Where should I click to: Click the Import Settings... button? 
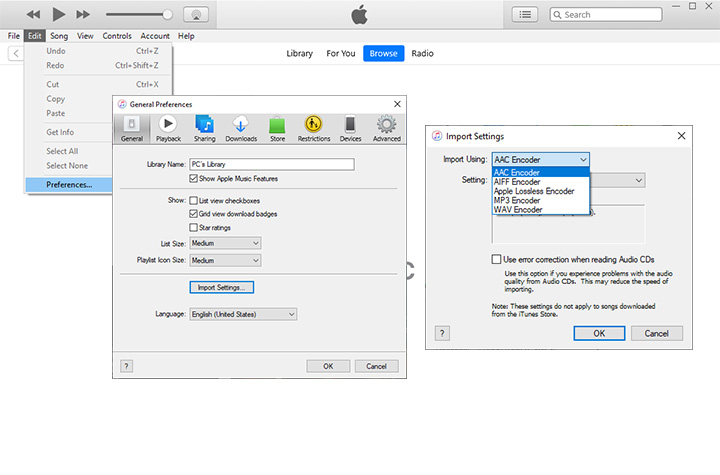[x=222, y=288]
